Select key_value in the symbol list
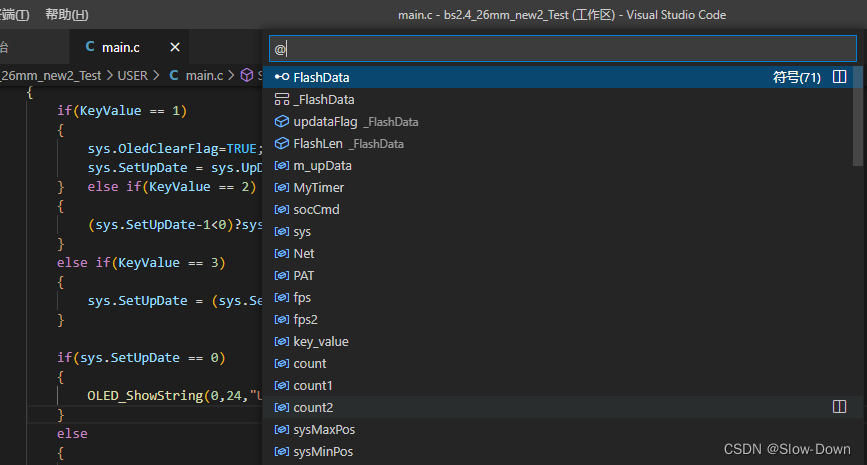 320,341
